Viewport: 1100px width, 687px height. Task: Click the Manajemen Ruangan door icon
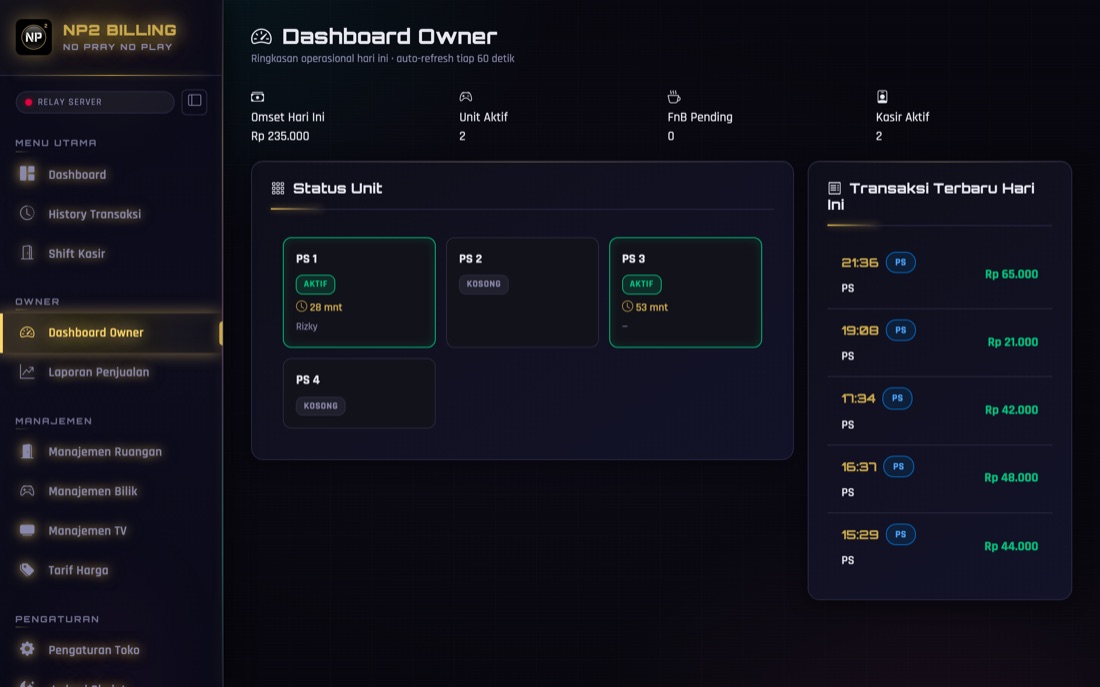[x=27, y=451]
